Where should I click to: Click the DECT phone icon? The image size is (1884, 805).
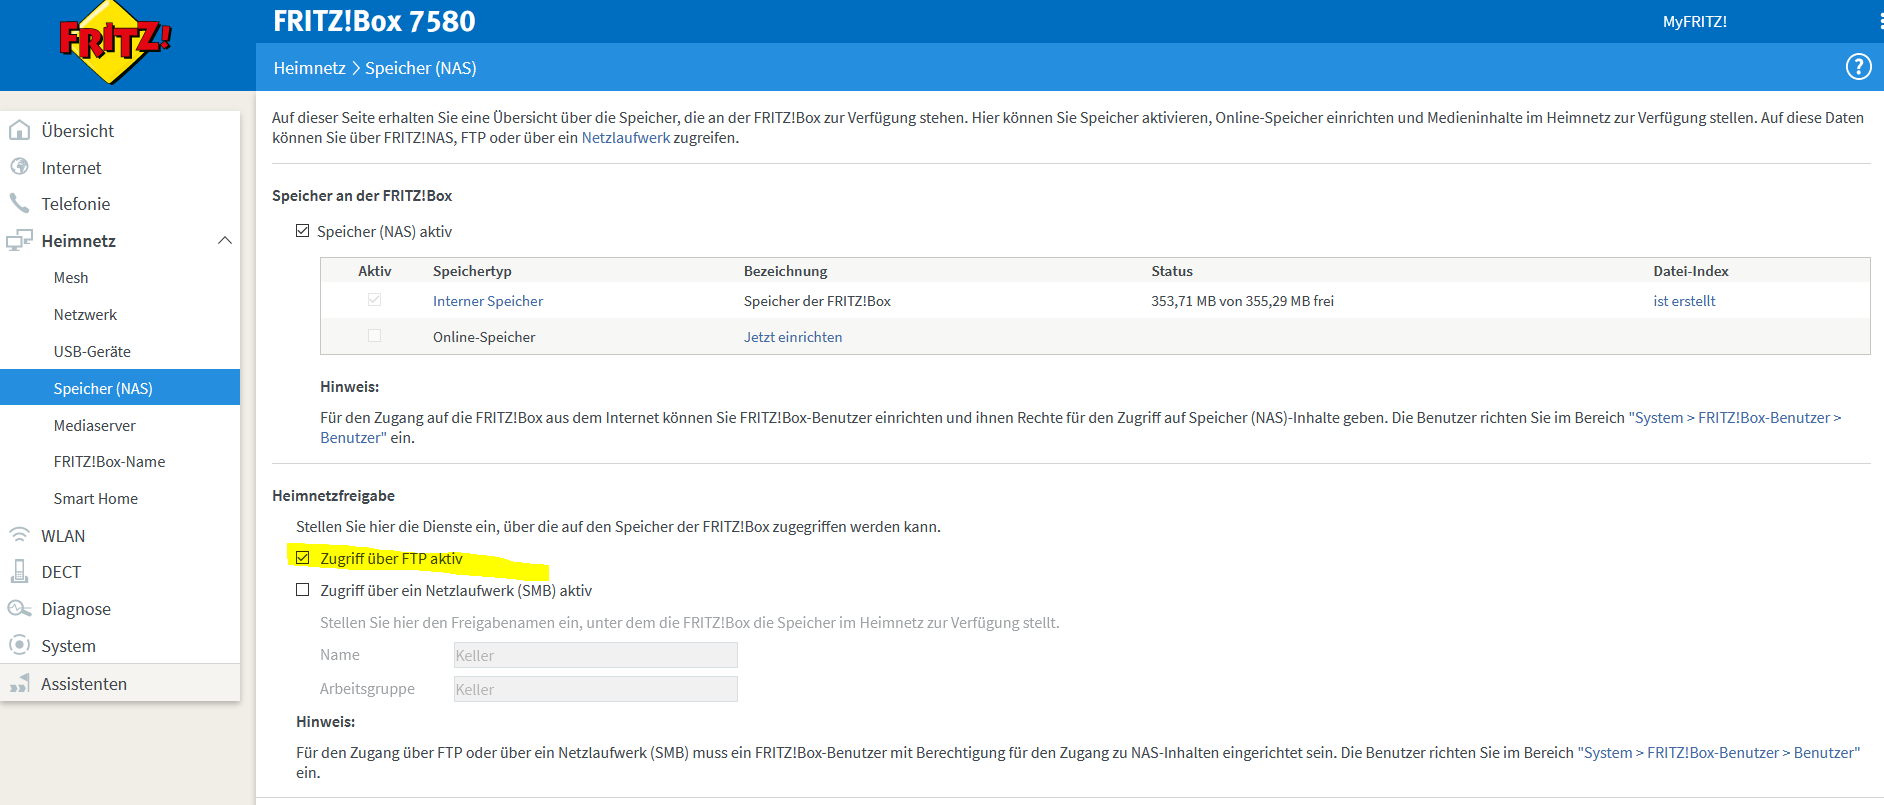point(19,571)
